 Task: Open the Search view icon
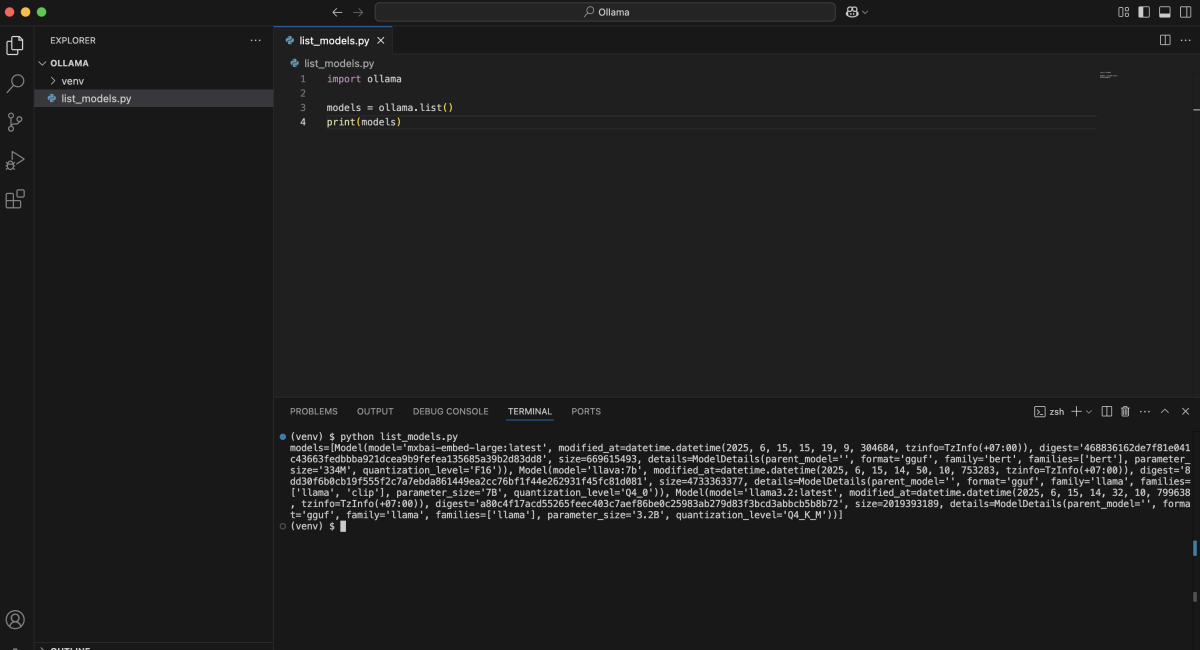15,84
